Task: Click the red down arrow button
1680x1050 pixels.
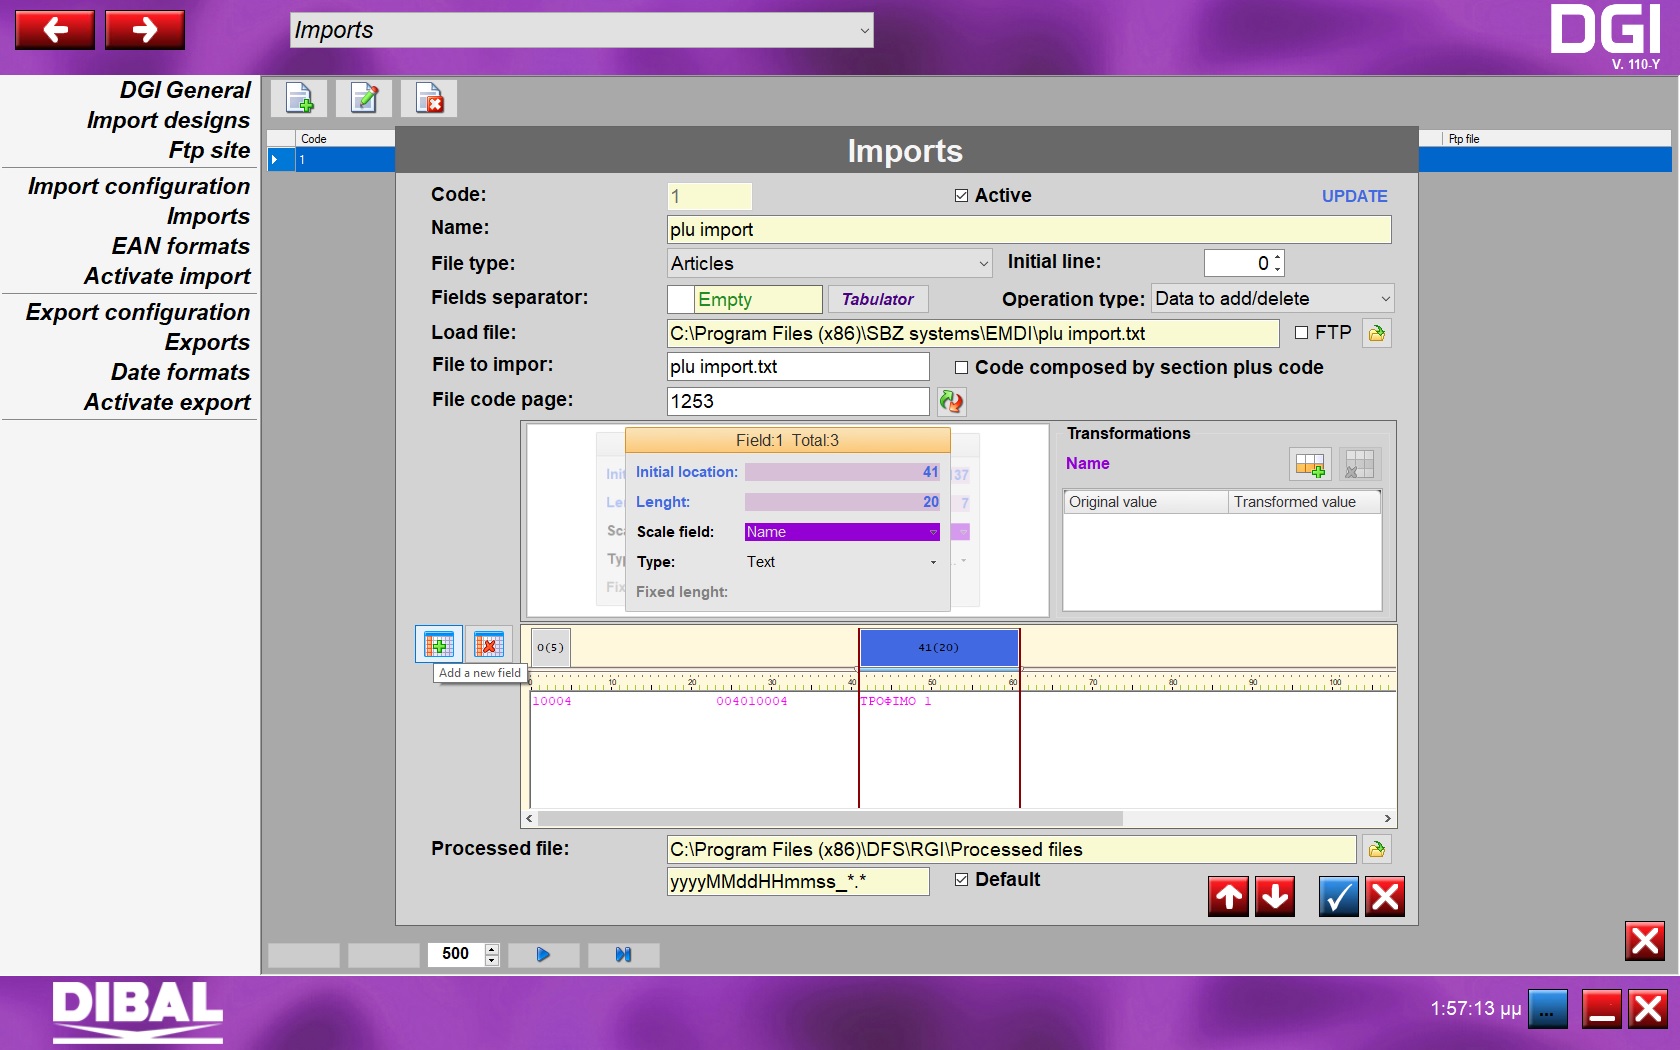Action: pos(1275,897)
